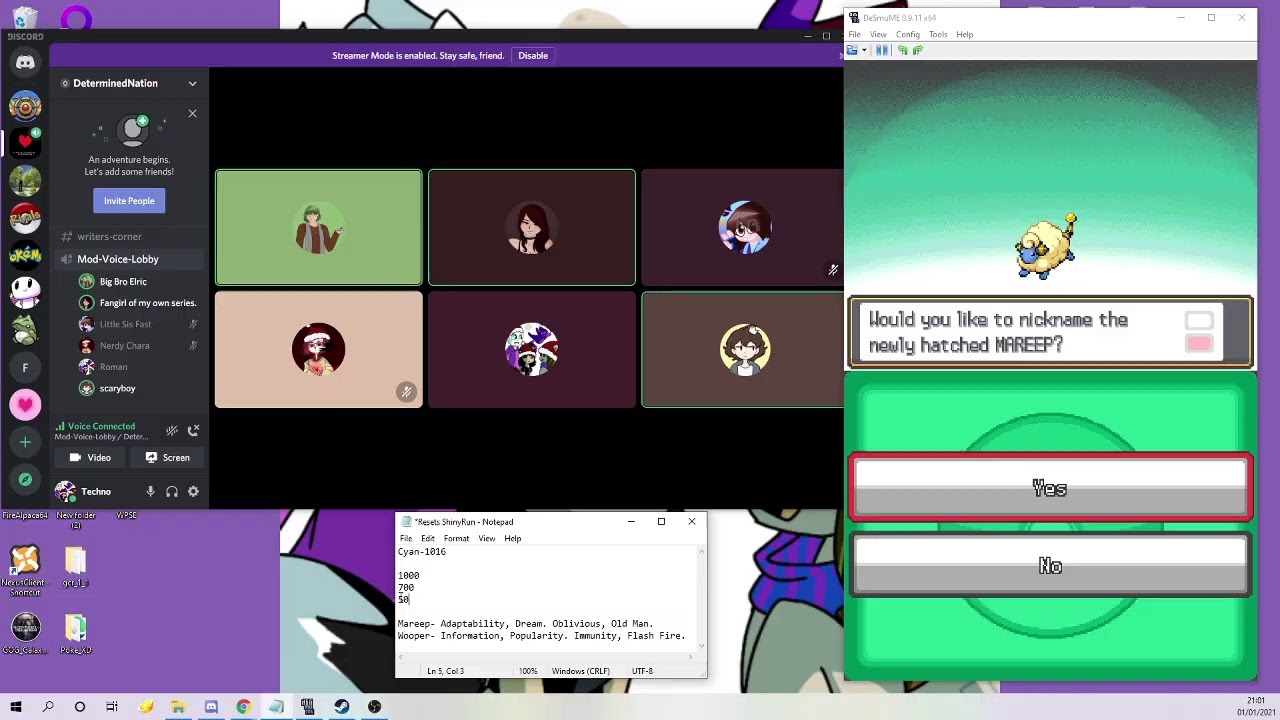The height and width of the screenshot is (720, 1280).
Task: Open OBS Studio from the taskbar
Action: [374, 707]
